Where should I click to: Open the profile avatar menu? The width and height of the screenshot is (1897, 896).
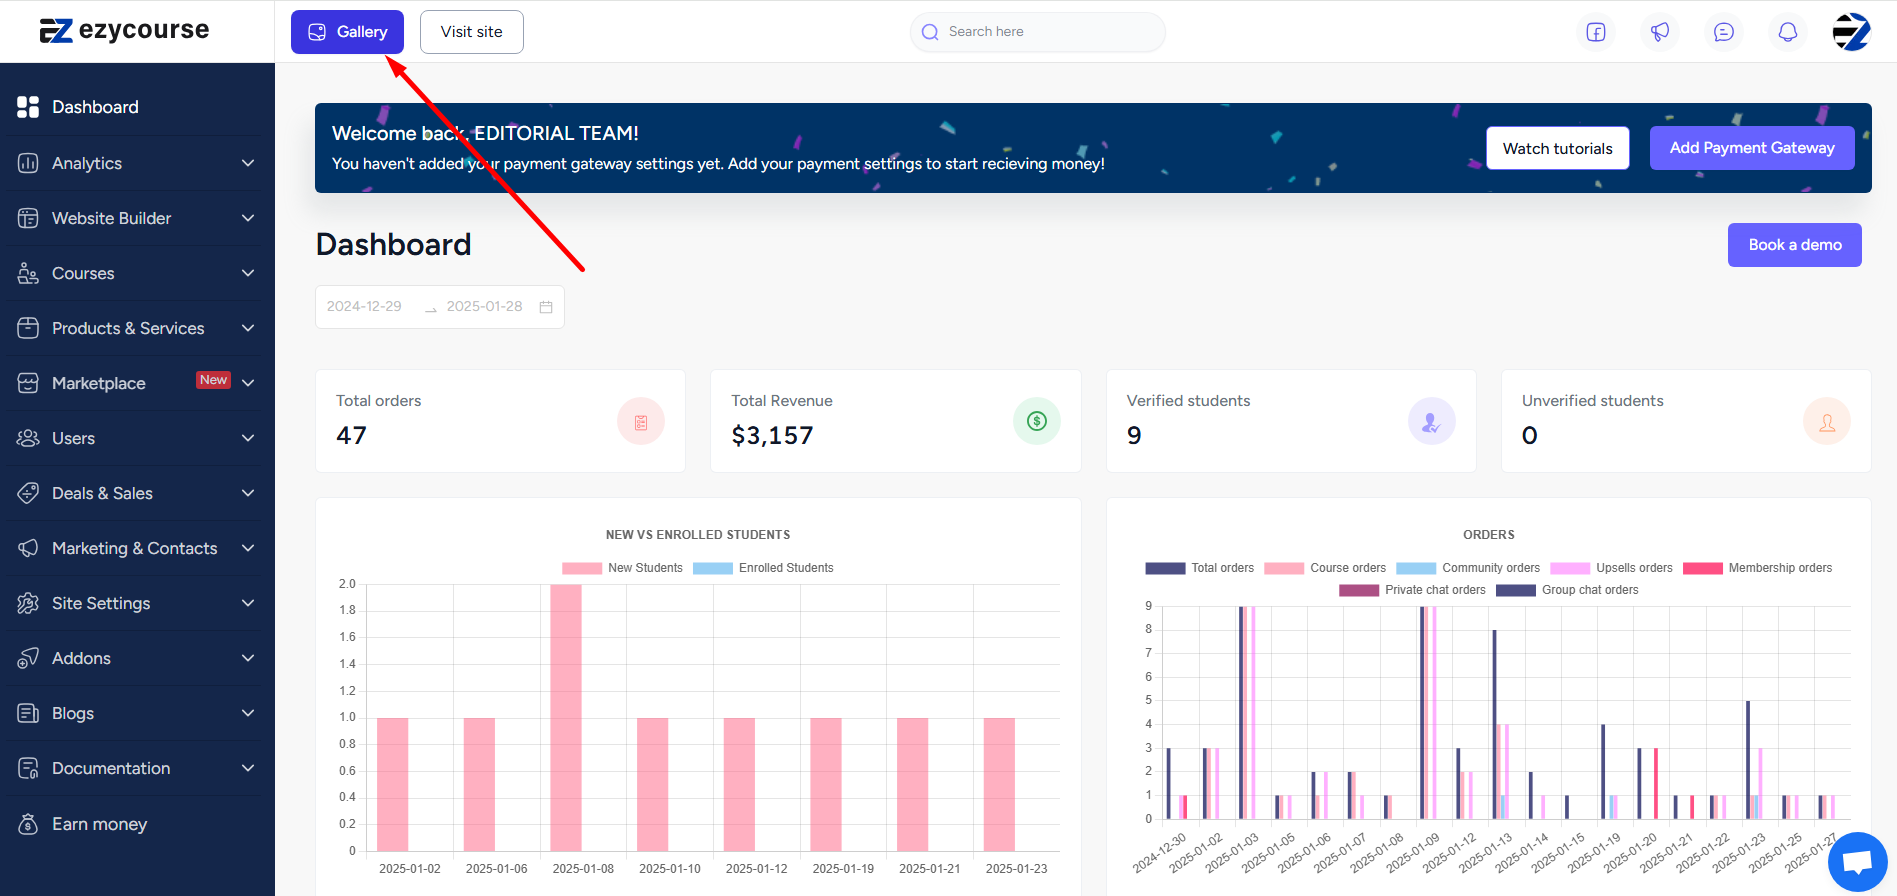tap(1851, 32)
